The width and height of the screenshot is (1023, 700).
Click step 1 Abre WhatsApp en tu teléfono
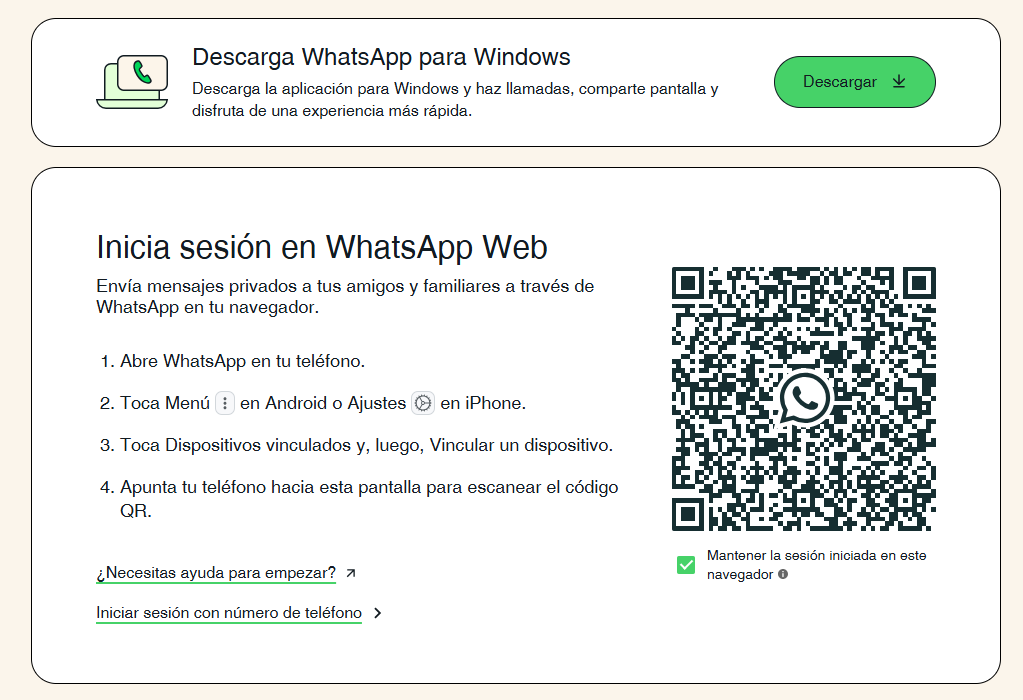pyautogui.click(x=242, y=361)
